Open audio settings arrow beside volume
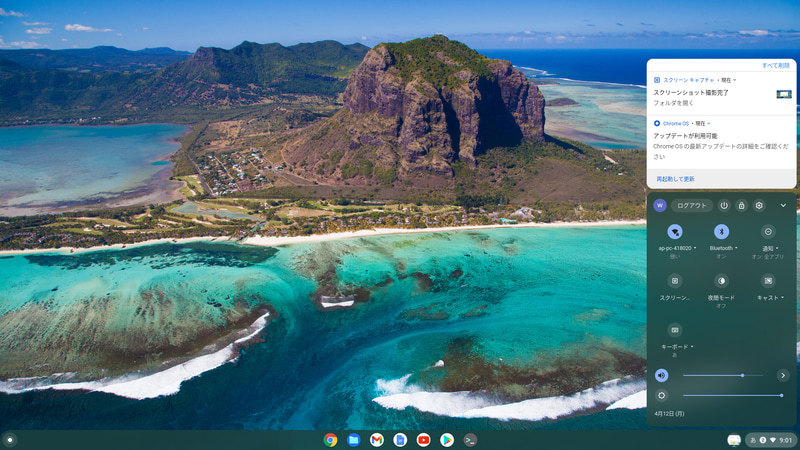 click(783, 376)
